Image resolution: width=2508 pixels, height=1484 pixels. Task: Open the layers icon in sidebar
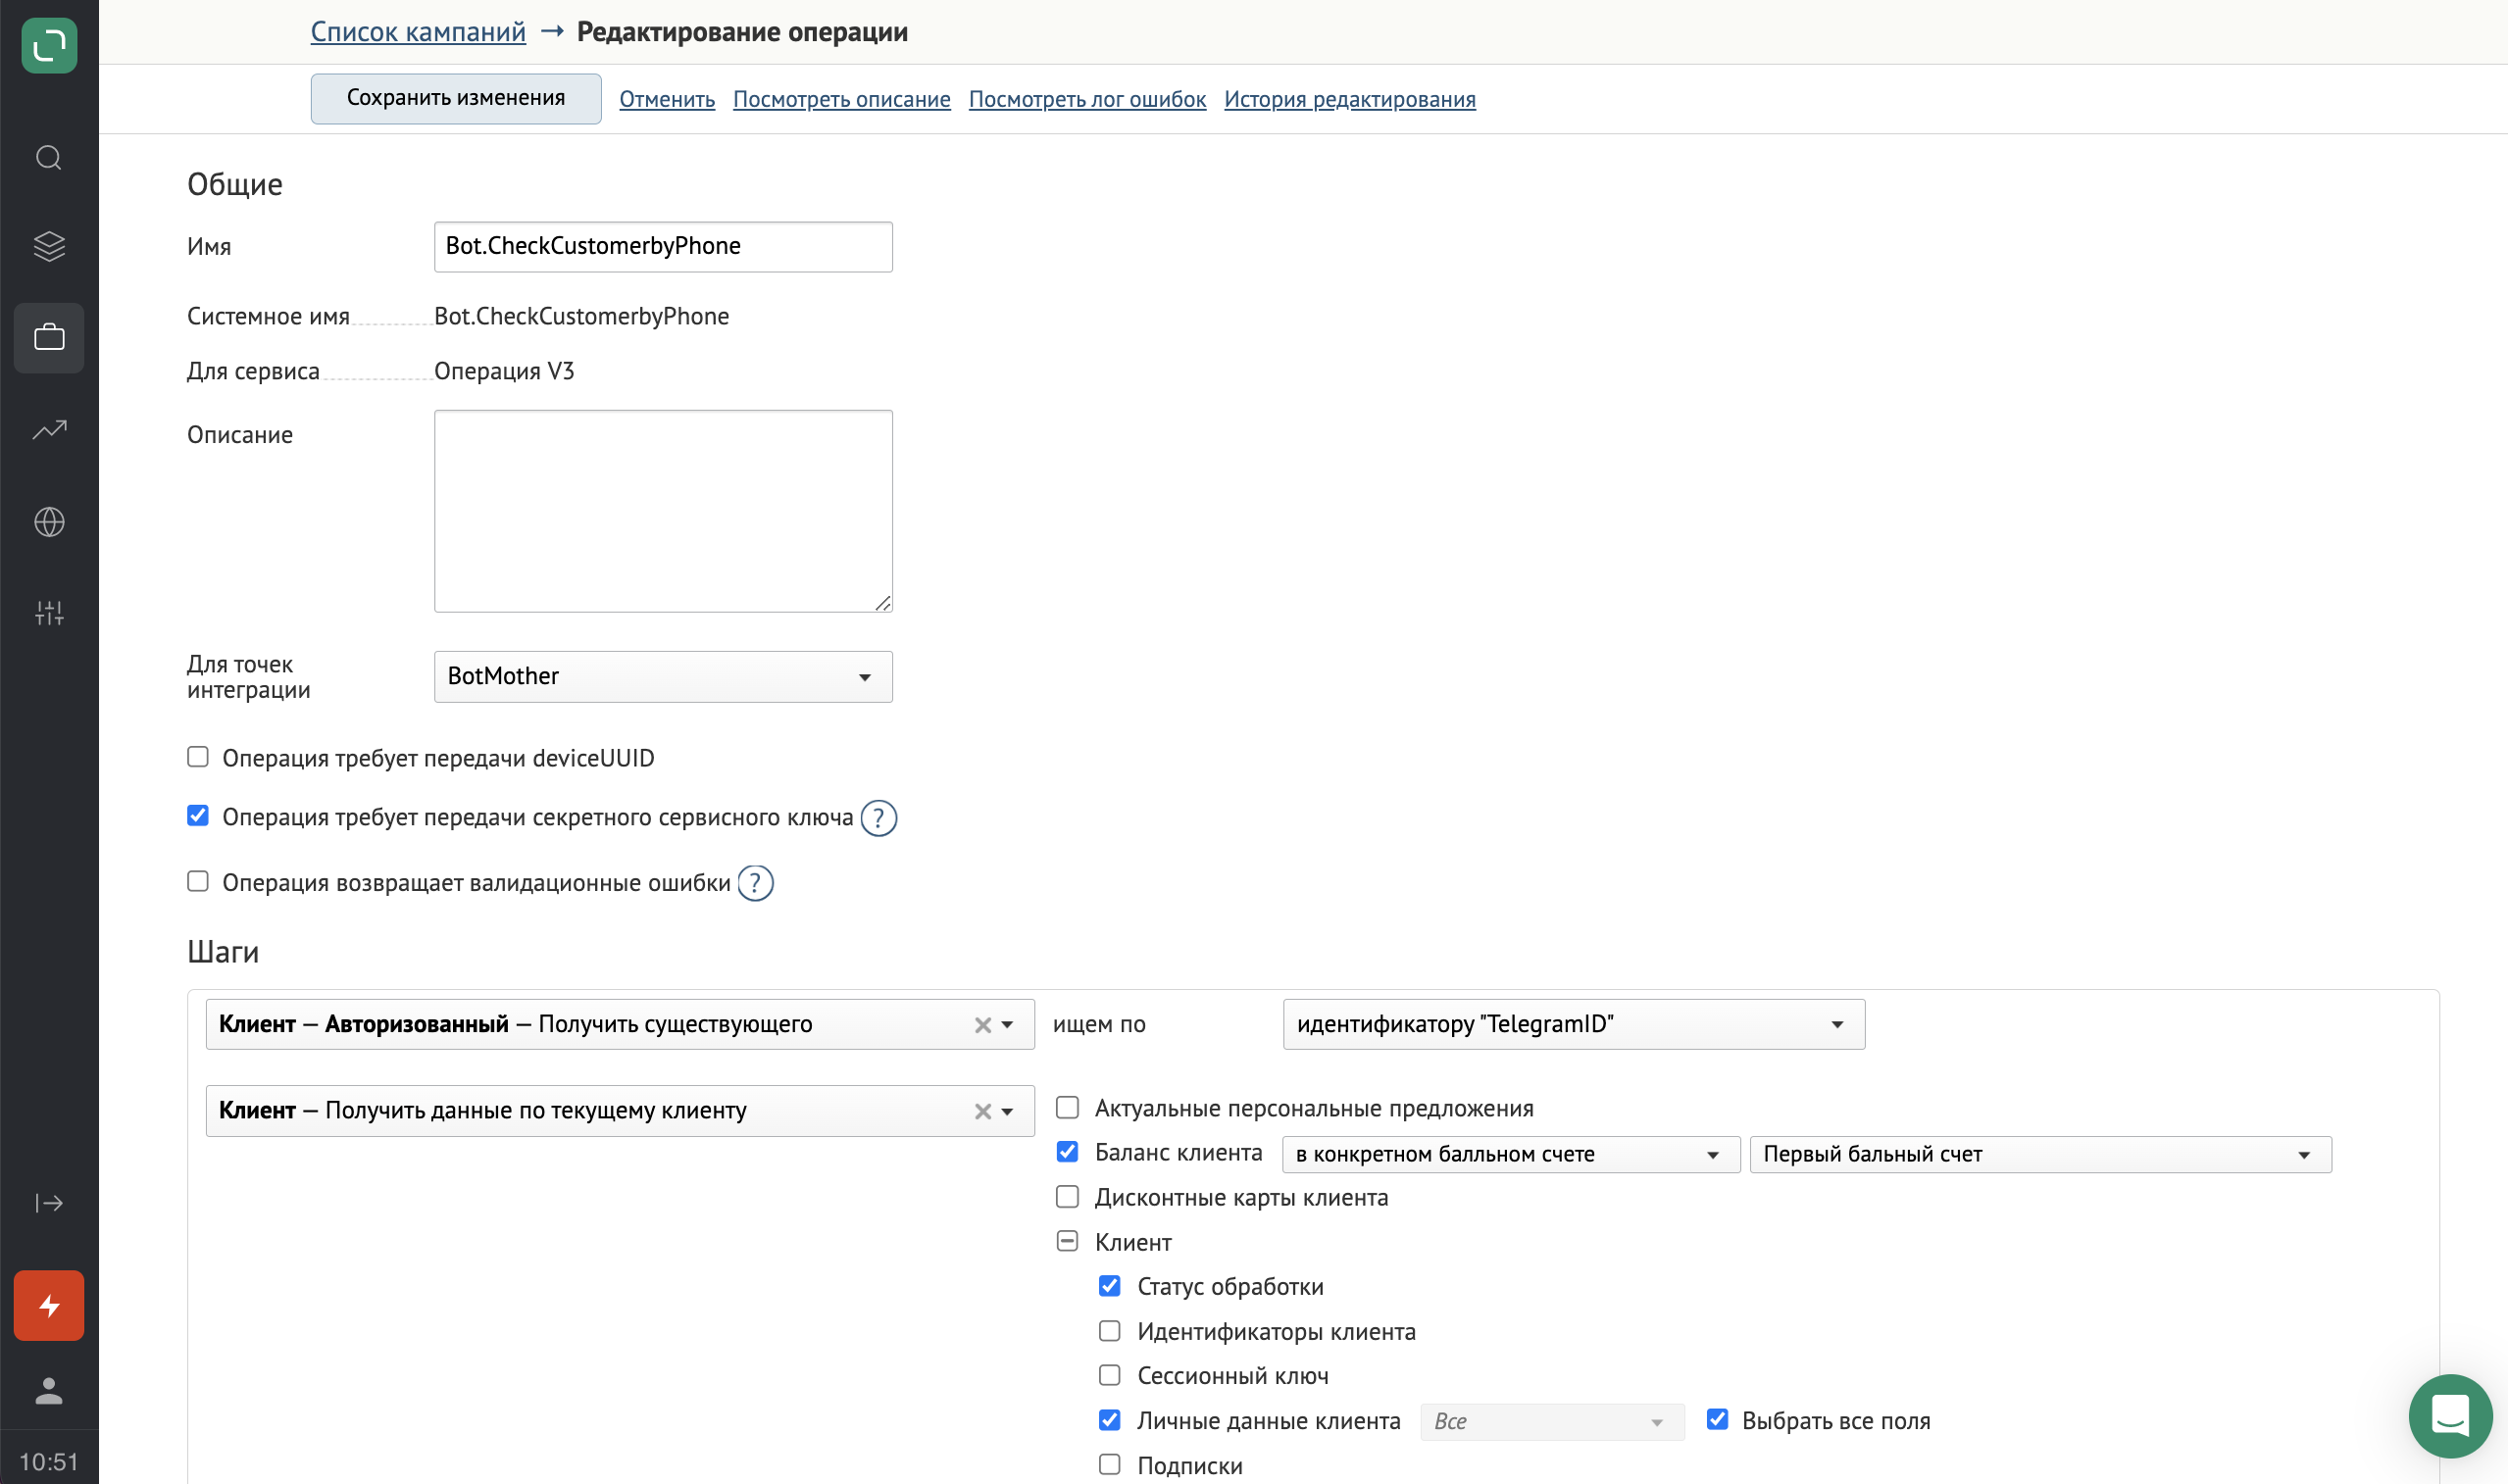click(x=49, y=246)
